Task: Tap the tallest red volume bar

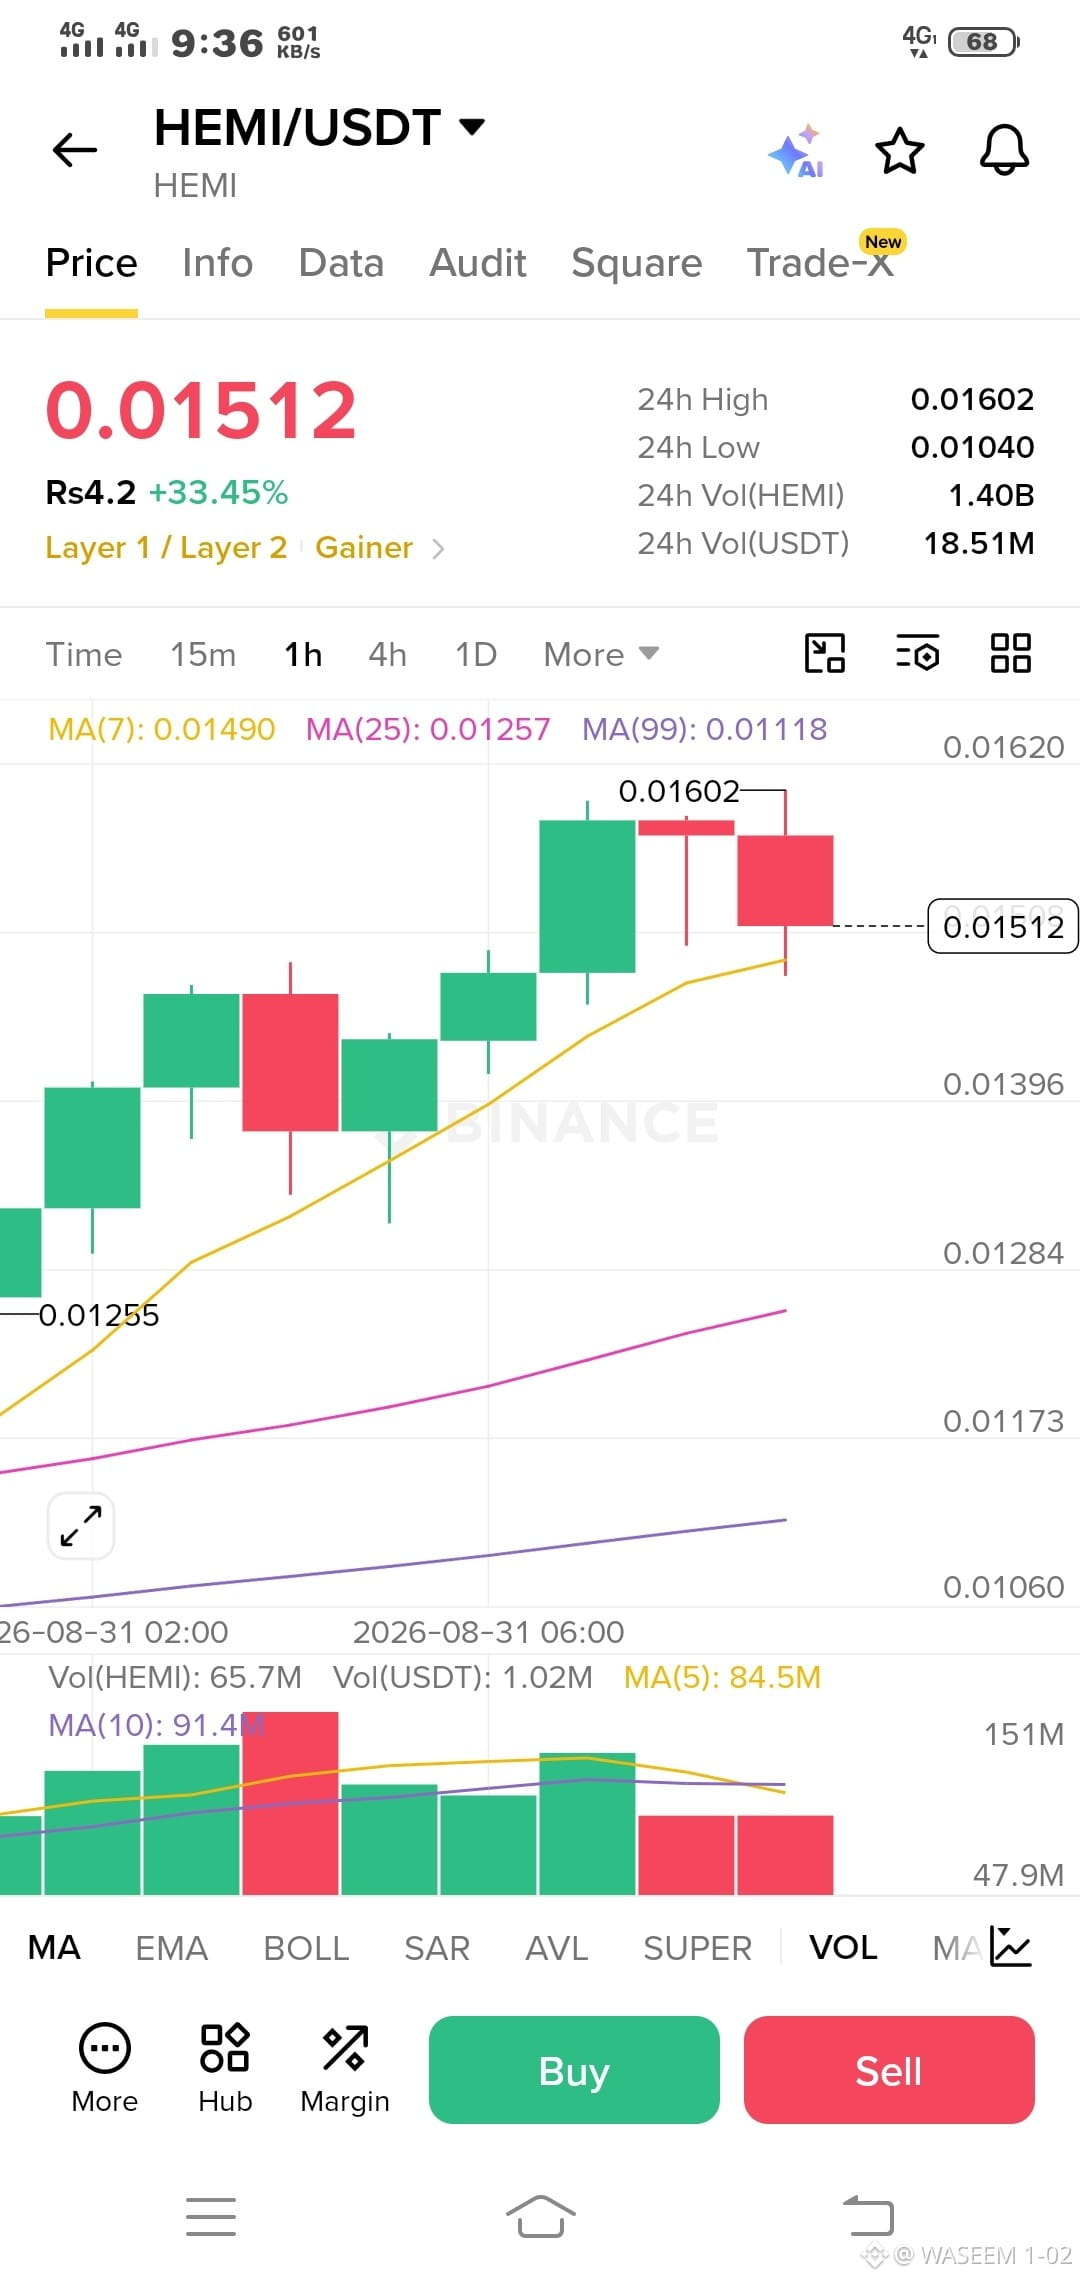Action: (290, 1803)
